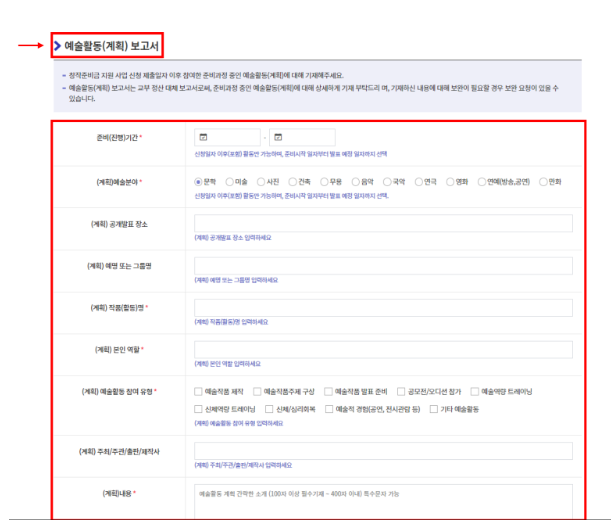611x520 pixels.
Task: Choose the 건축 radio option
Action: 293,182
